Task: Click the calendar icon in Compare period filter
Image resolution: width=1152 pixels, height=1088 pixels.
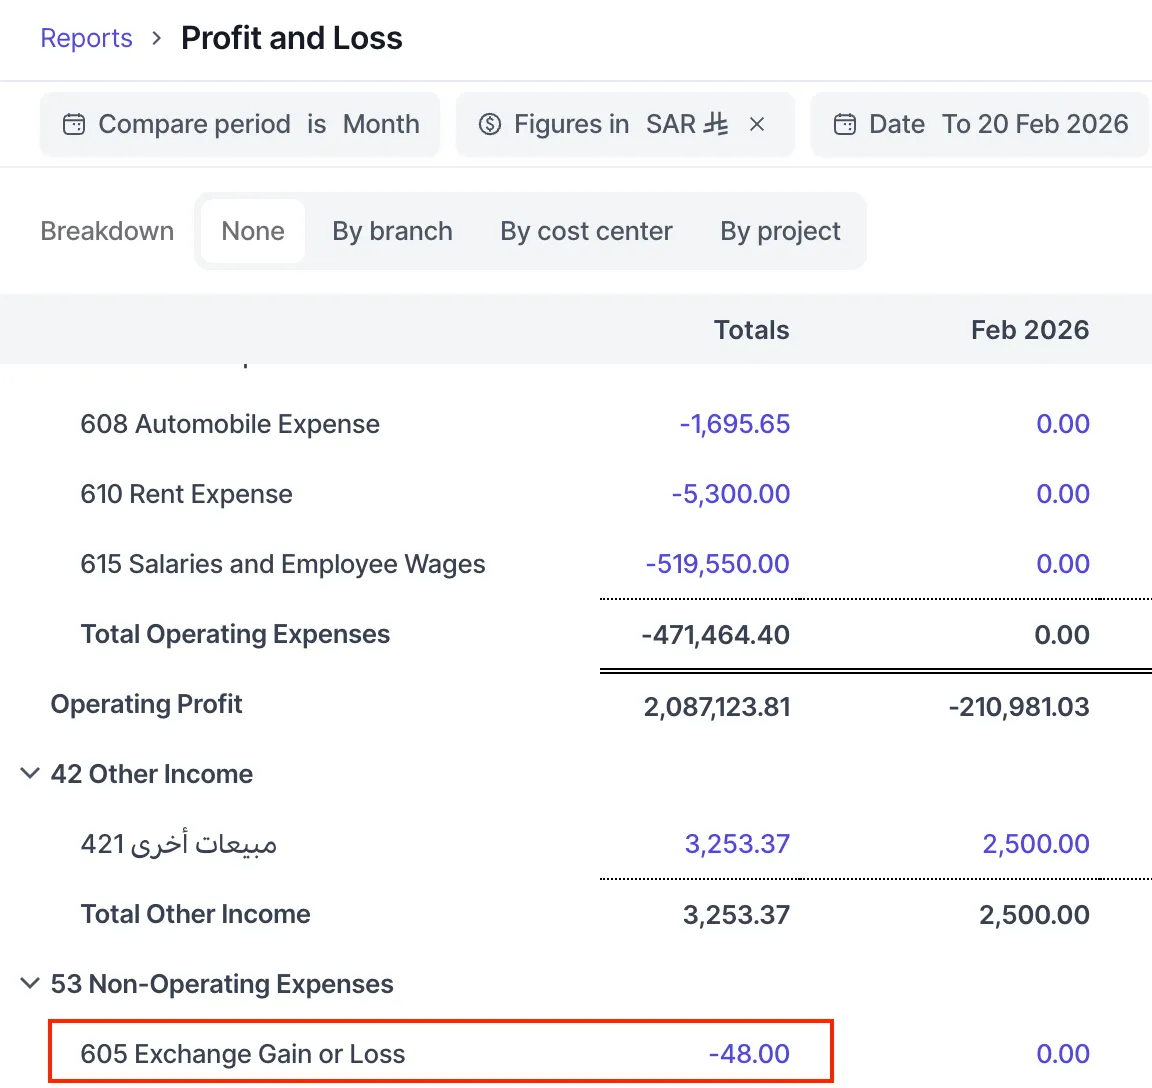Action: (x=73, y=124)
